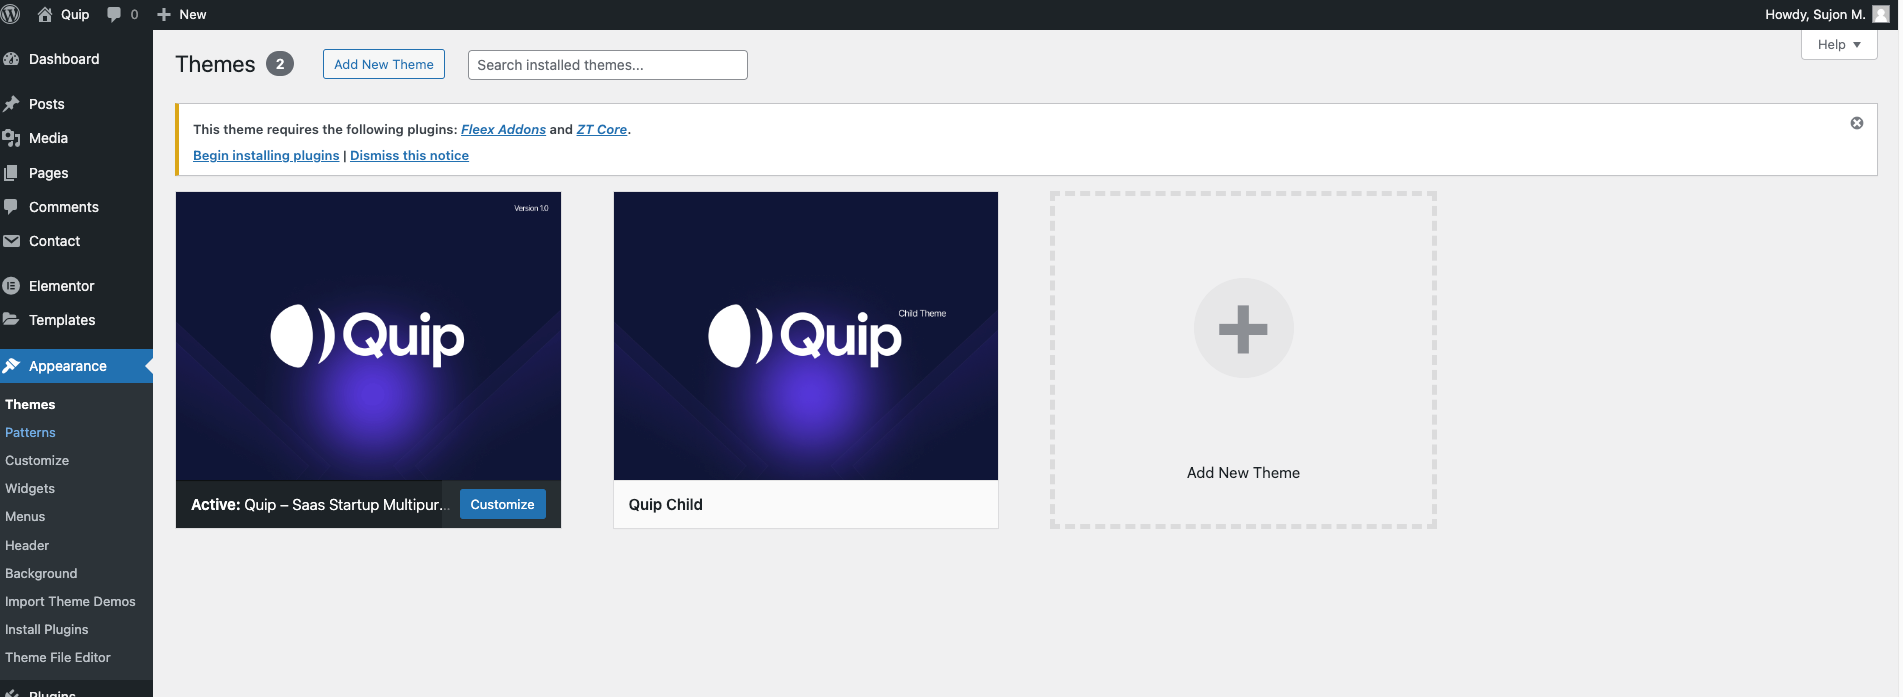The width and height of the screenshot is (1903, 697).
Task: Select the Quip Child theme screenshot
Action: click(806, 336)
